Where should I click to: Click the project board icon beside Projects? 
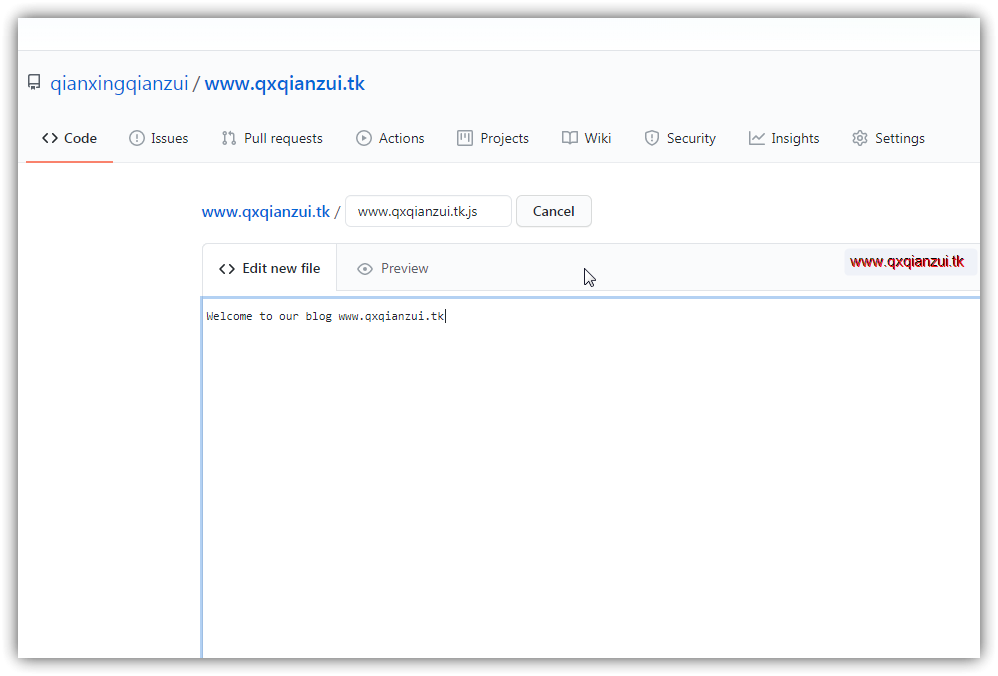pyautogui.click(x=464, y=138)
